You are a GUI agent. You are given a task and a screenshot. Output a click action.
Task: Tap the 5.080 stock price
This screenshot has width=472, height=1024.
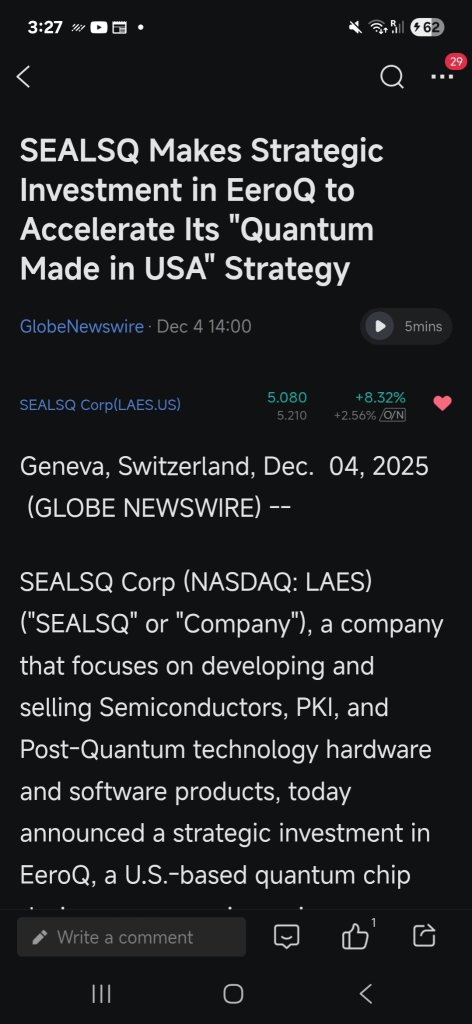point(287,398)
